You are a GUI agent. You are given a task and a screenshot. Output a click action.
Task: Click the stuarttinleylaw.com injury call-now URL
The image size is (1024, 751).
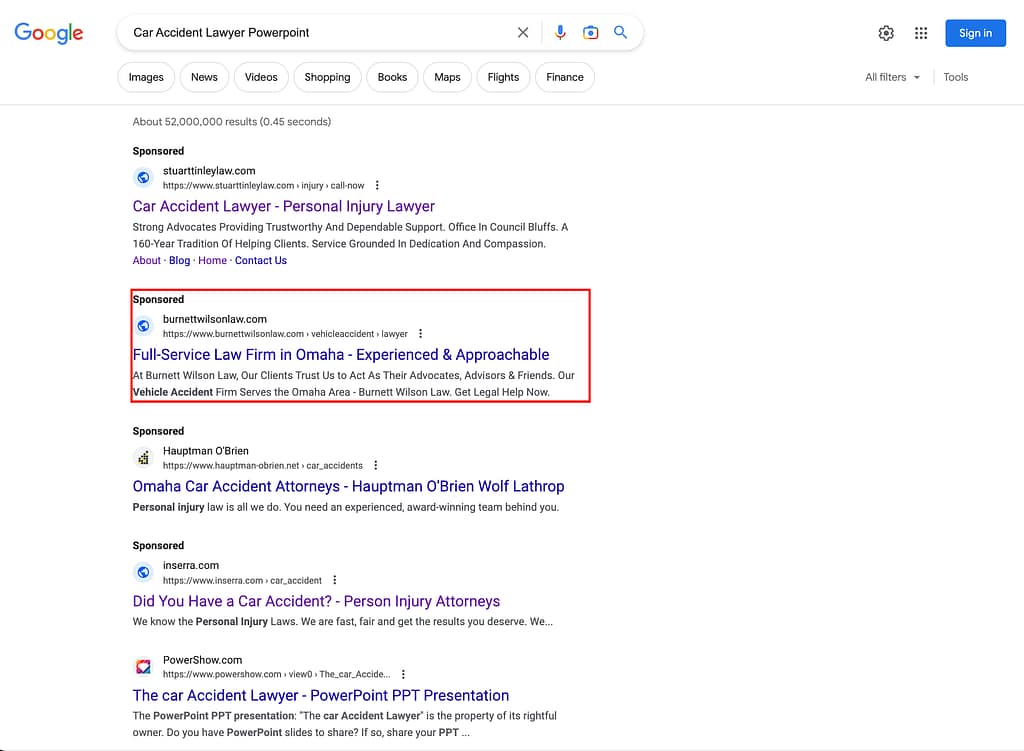pyautogui.click(x=263, y=185)
